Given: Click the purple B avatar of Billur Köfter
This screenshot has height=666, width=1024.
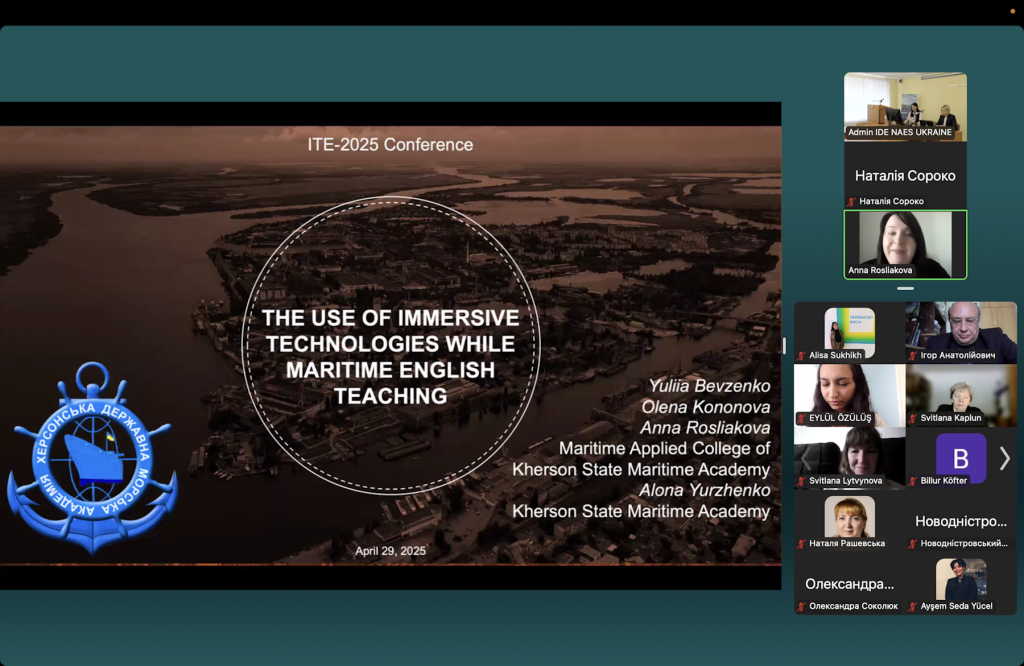Looking at the screenshot, I should pyautogui.click(x=961, y=458).
